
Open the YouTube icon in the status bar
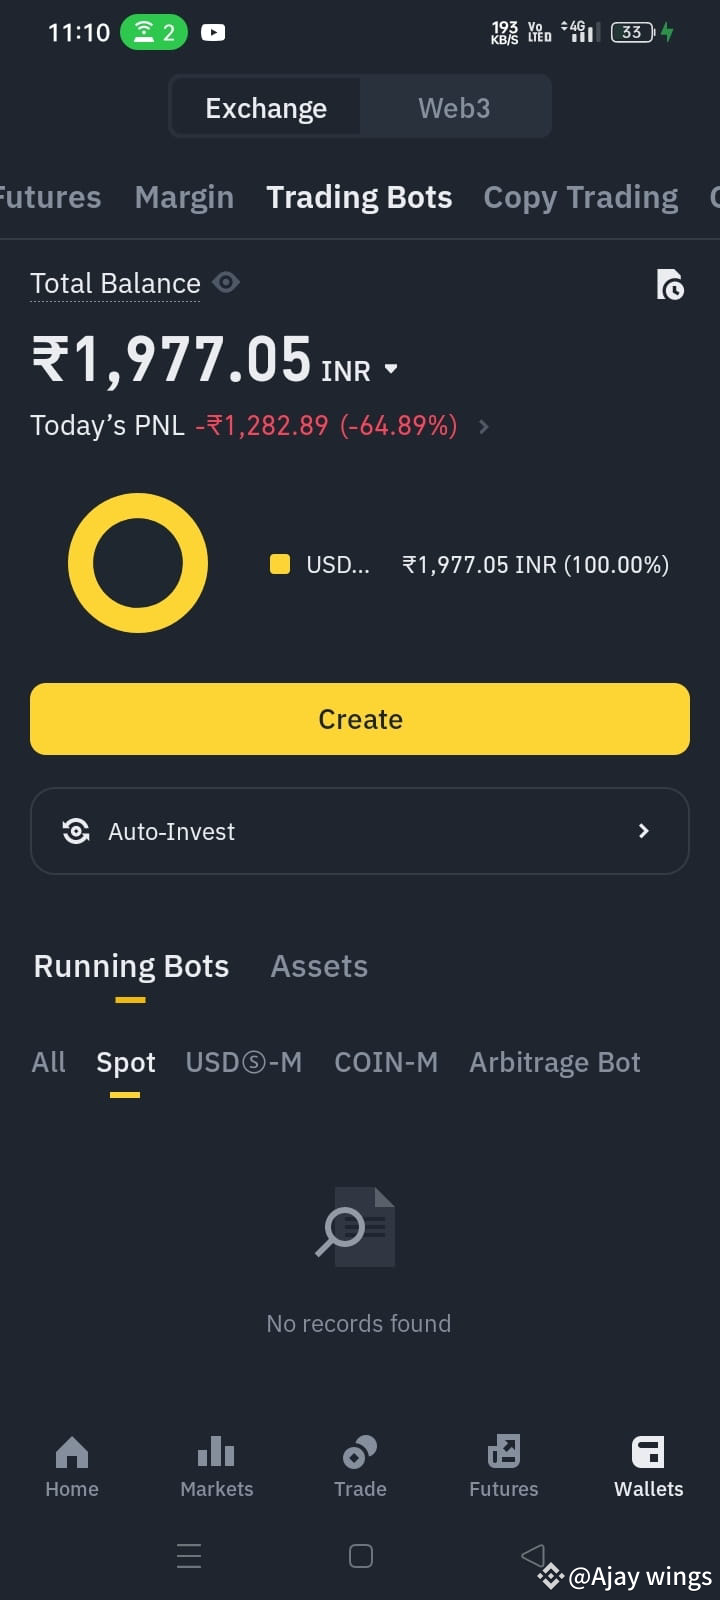pos(213,31)
